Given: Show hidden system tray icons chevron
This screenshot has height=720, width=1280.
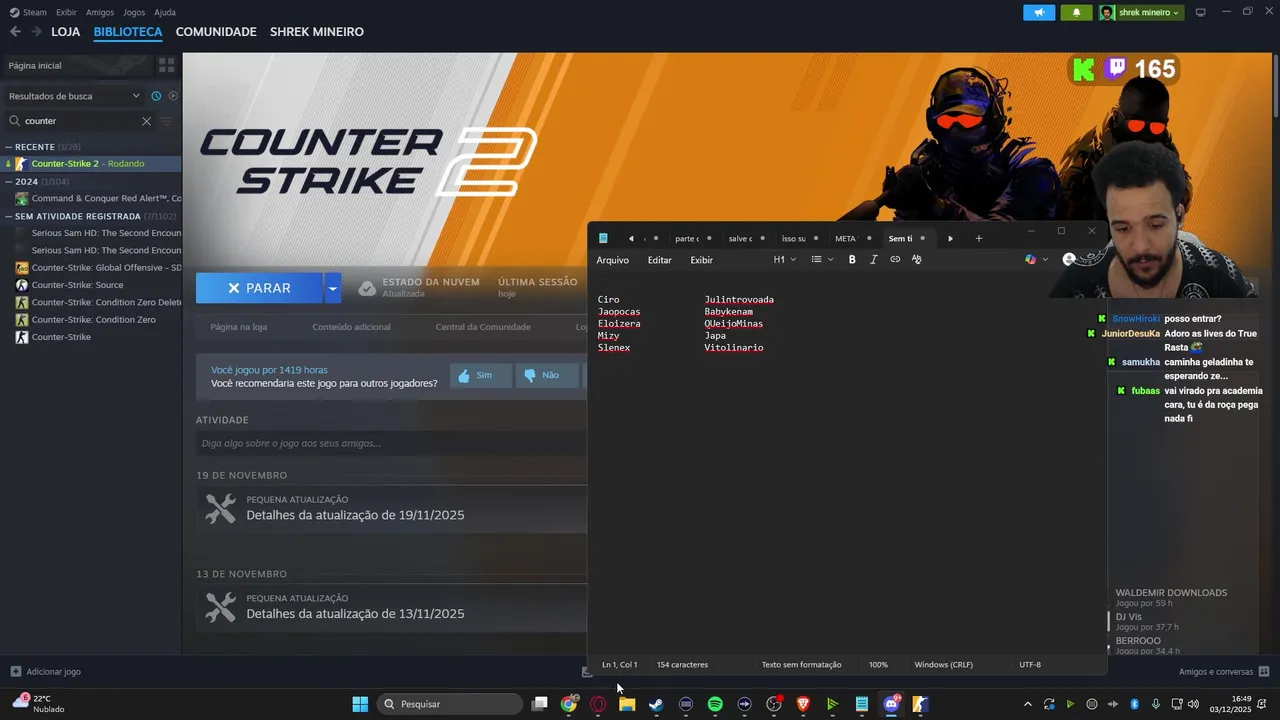Looking at the screenshot, I should (1028, 704).
